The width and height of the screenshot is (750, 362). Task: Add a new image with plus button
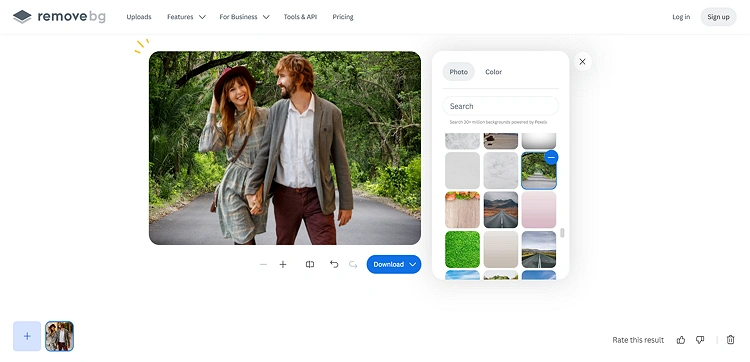27,336
